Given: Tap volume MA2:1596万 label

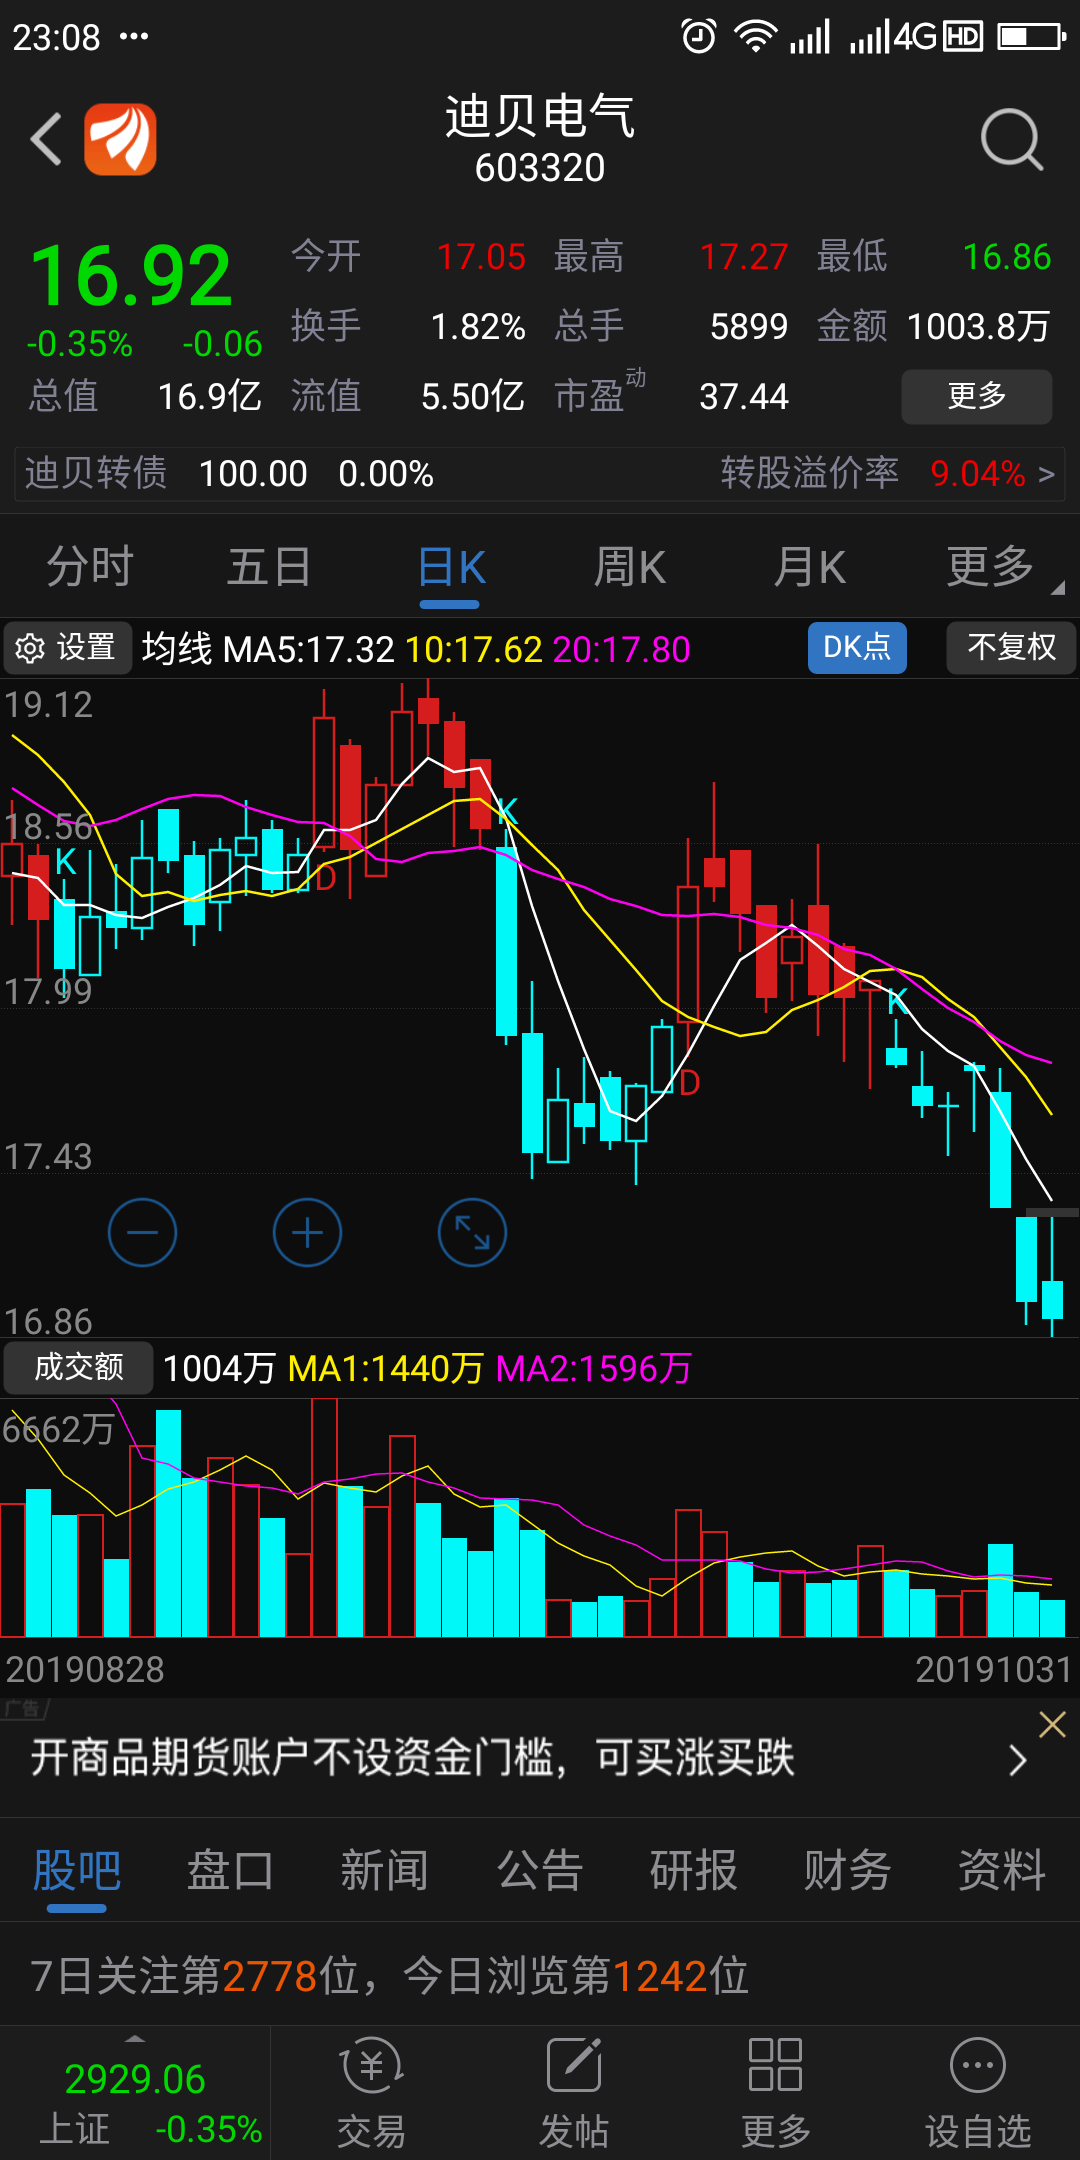Looking at the screenshot, I should (594, 1368).
